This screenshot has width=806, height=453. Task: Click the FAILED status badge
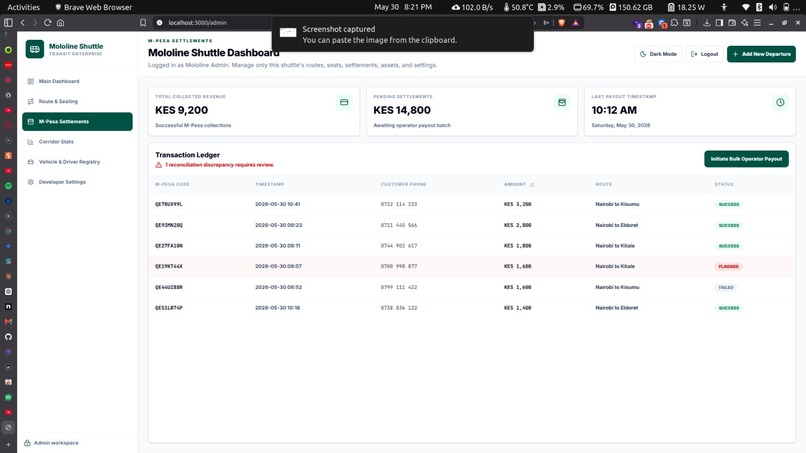[726, 287]
